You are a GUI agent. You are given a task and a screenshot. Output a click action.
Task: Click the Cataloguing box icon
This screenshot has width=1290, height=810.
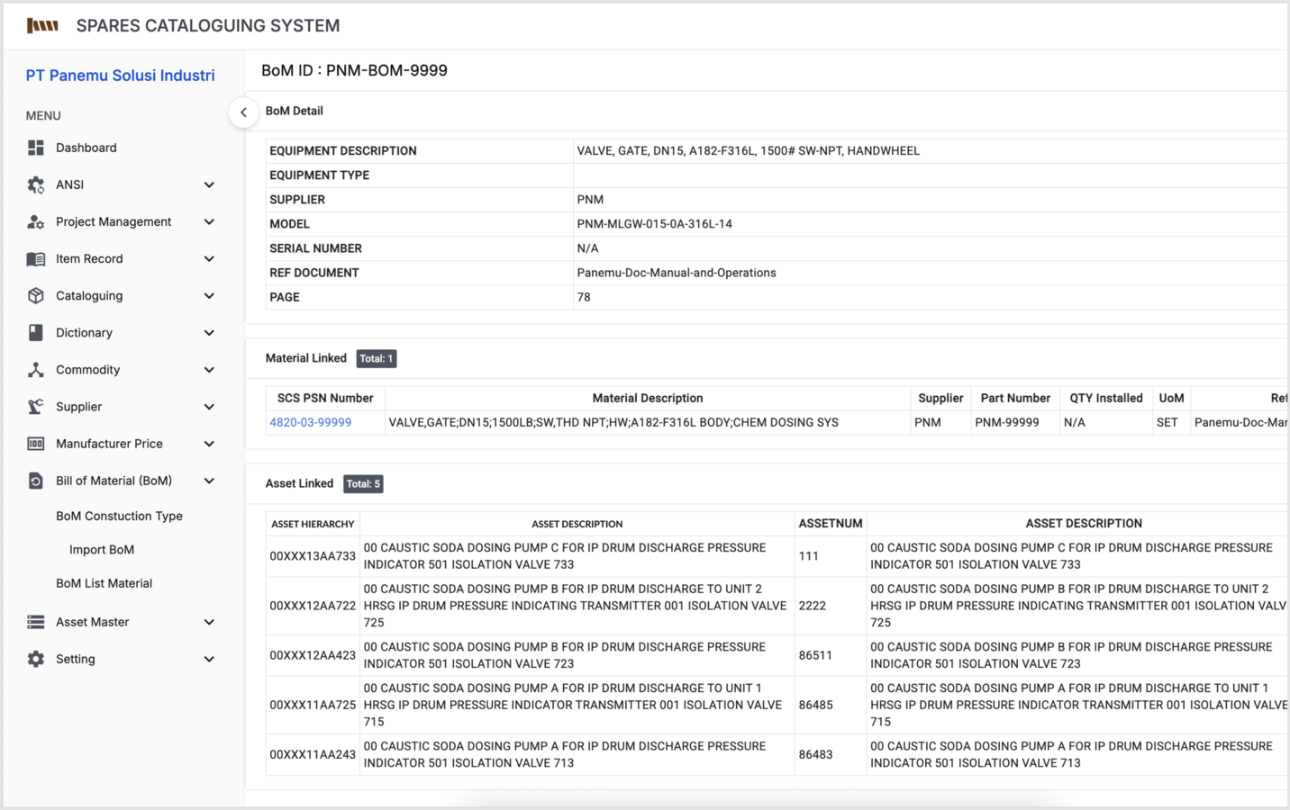[36, 296]
